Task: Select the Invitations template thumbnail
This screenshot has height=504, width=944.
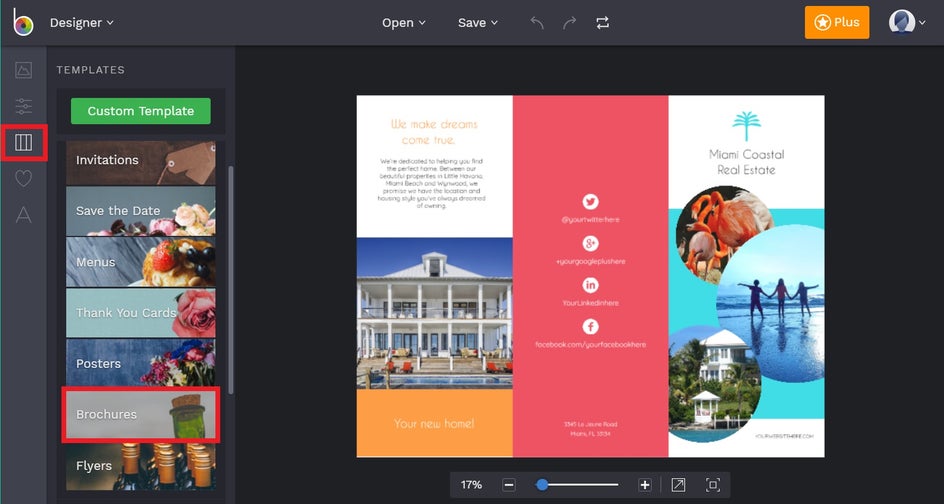Action: (x=140, y=161)
